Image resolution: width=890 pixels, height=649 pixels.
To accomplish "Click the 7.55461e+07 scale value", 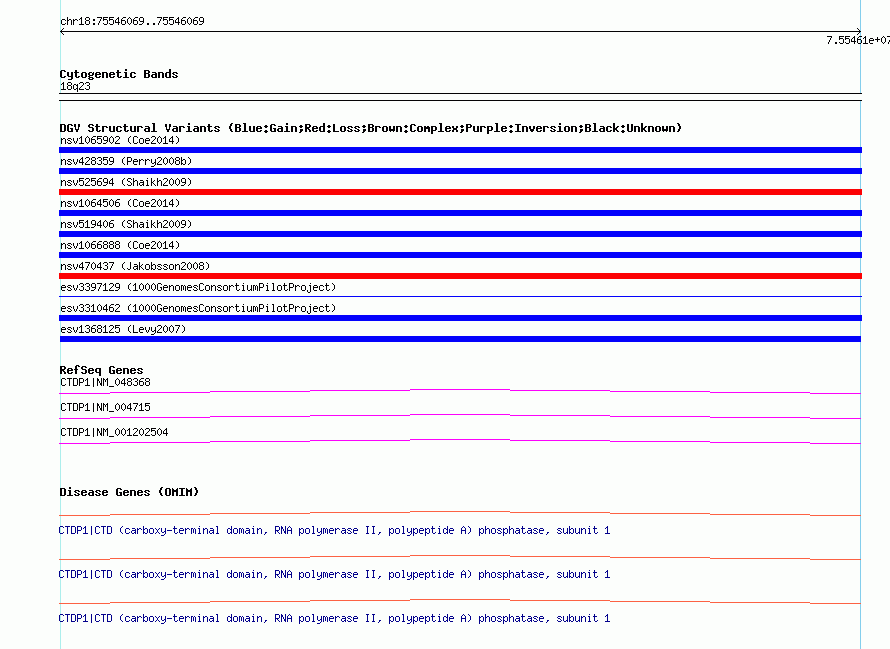I will click(858, 40).
